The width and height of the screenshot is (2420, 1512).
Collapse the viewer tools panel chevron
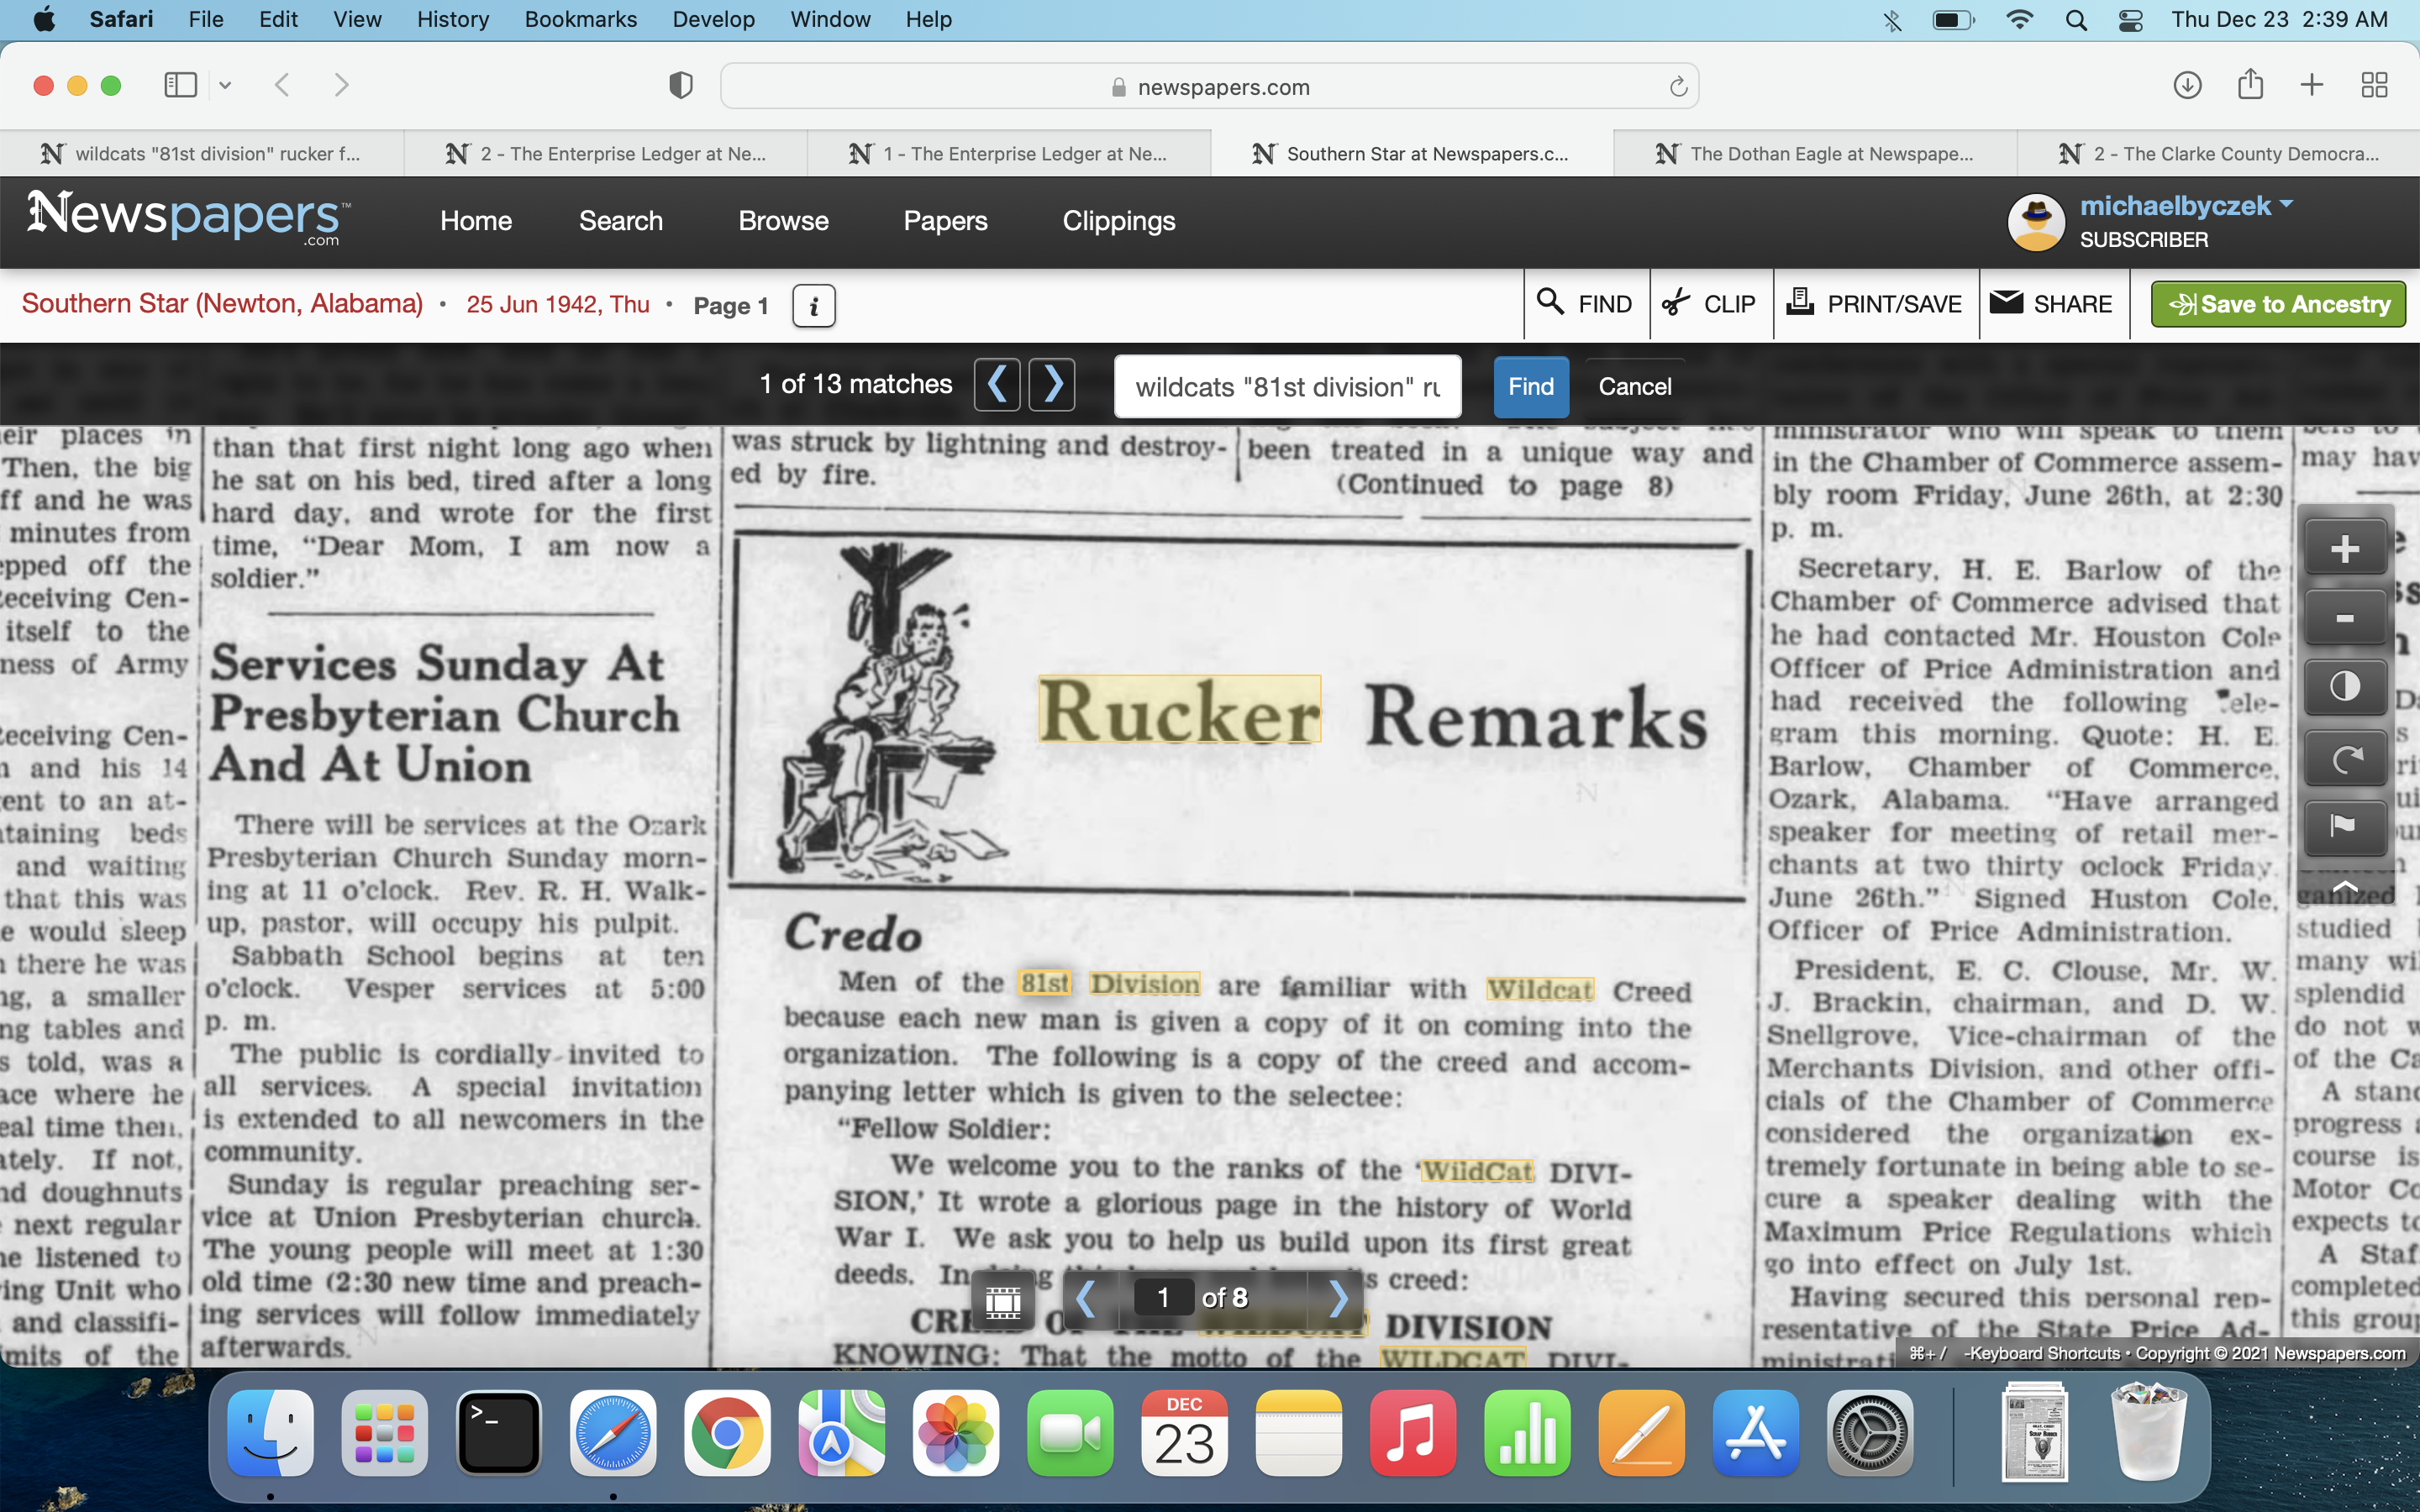click(x=2344, y=886)
